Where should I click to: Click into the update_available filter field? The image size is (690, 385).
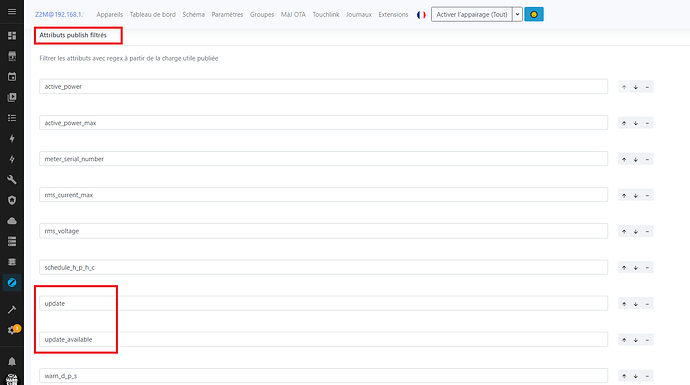(323, 340)
